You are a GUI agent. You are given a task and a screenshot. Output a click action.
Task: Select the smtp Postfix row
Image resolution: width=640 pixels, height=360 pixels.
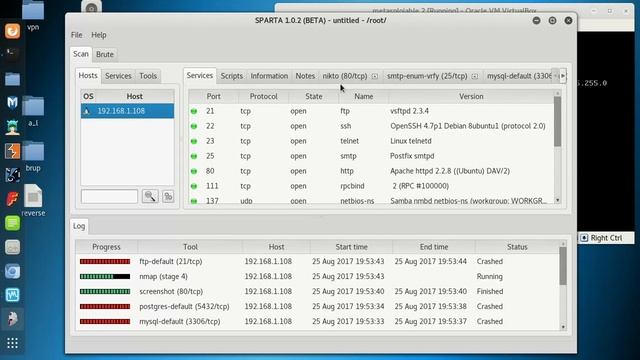coord(371,156)
